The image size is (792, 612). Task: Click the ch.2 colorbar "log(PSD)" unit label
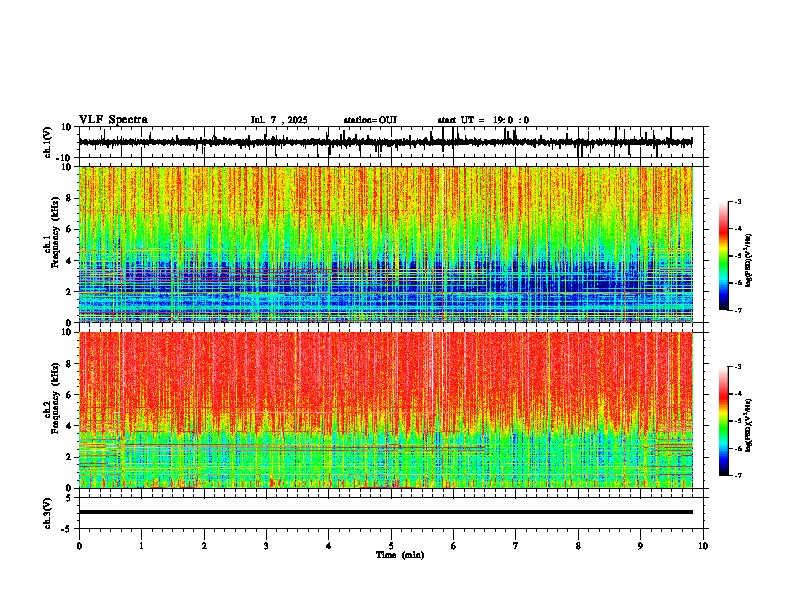tap(749, 425)
